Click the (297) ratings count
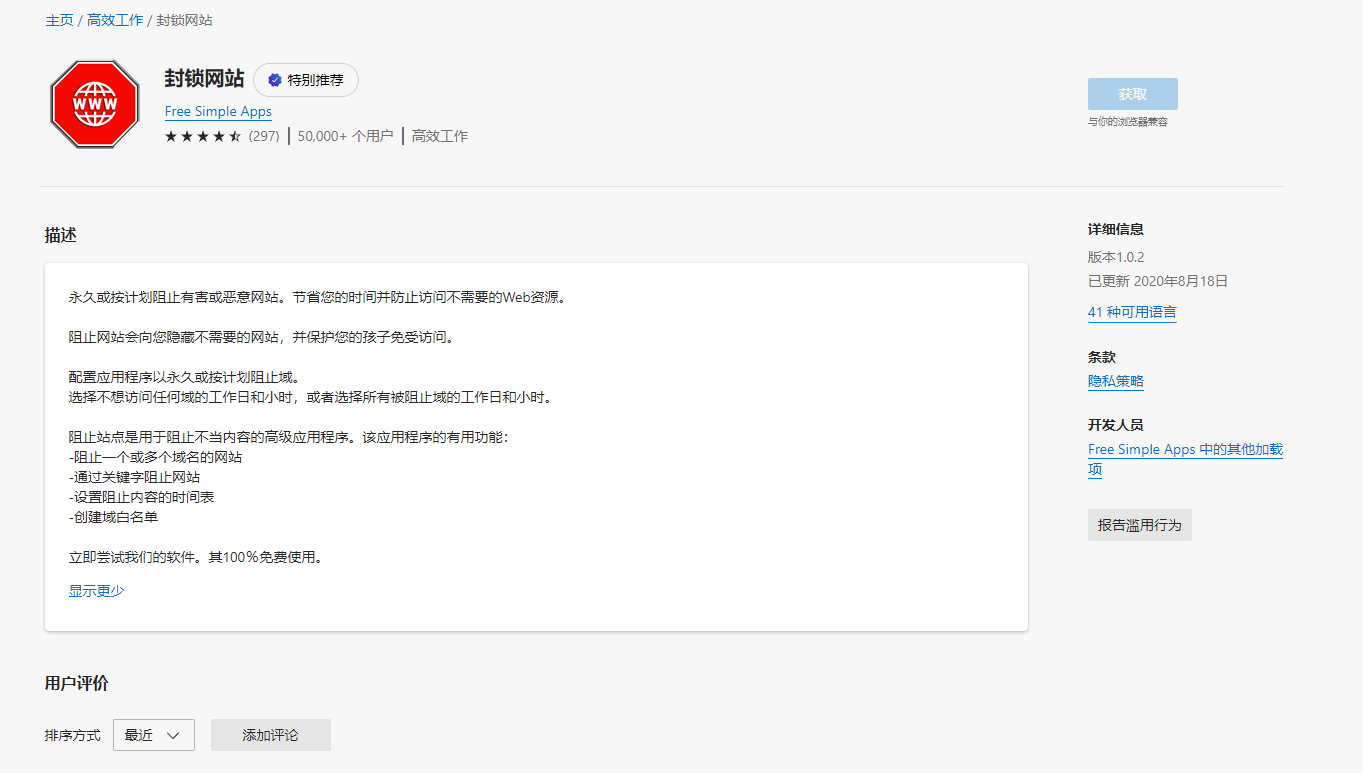This screenshot has width=1363, height=773. click(x=264, y=136)
